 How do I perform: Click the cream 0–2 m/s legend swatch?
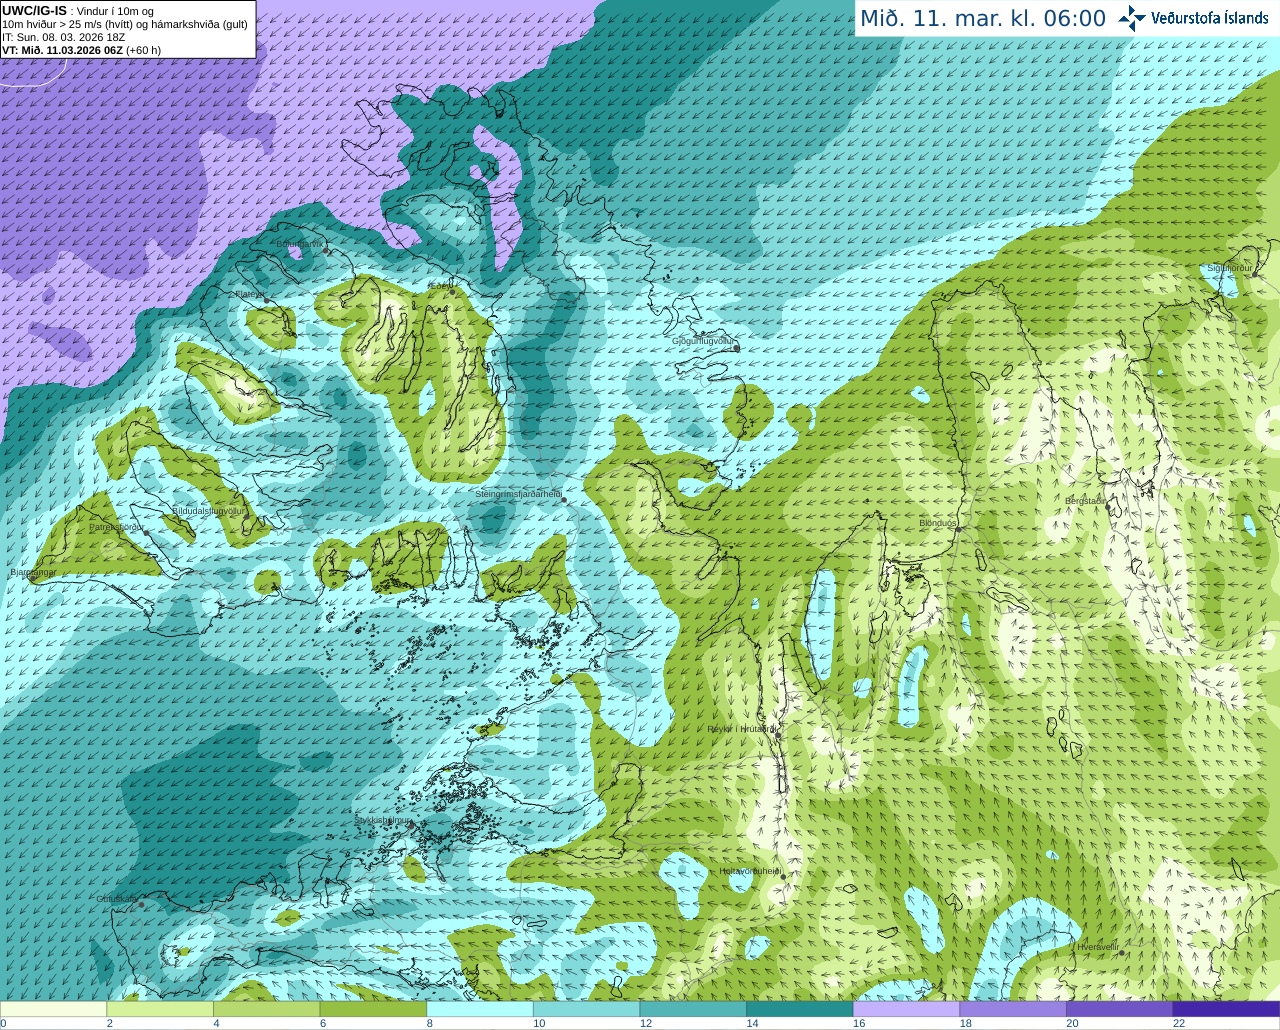[x=53, y=1009]
